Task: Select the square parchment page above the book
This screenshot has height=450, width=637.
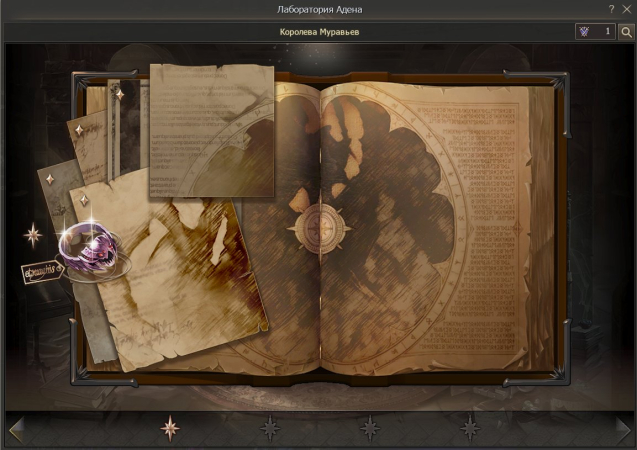Action: click(x=212, y=130)
